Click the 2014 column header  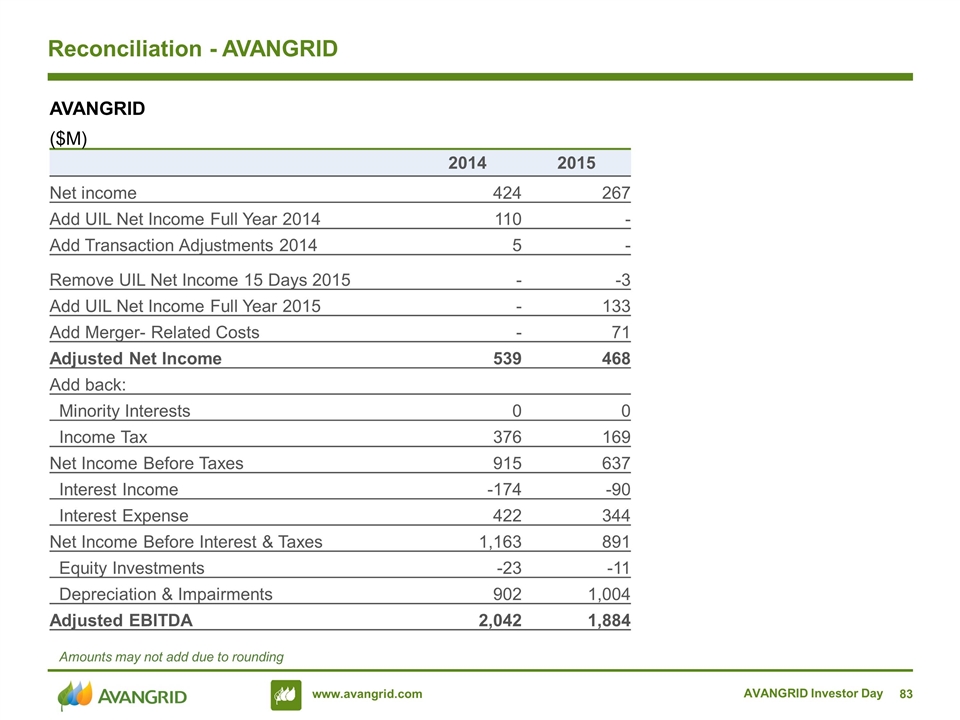tap(467, 163)
